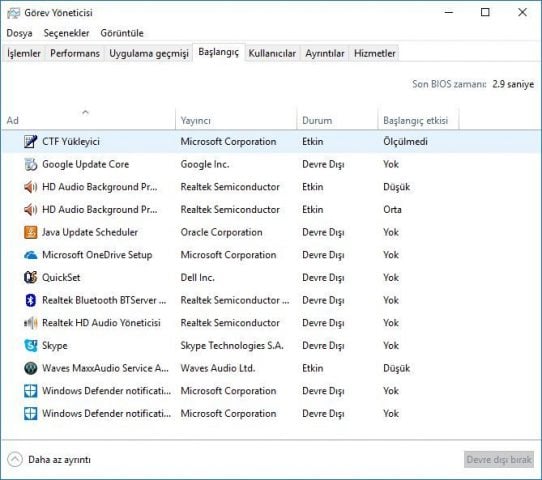Click the Ölçülmedi startup impact value
Image resolution: width=542 pixels, height=480 pixels.
tap(405, 142)
